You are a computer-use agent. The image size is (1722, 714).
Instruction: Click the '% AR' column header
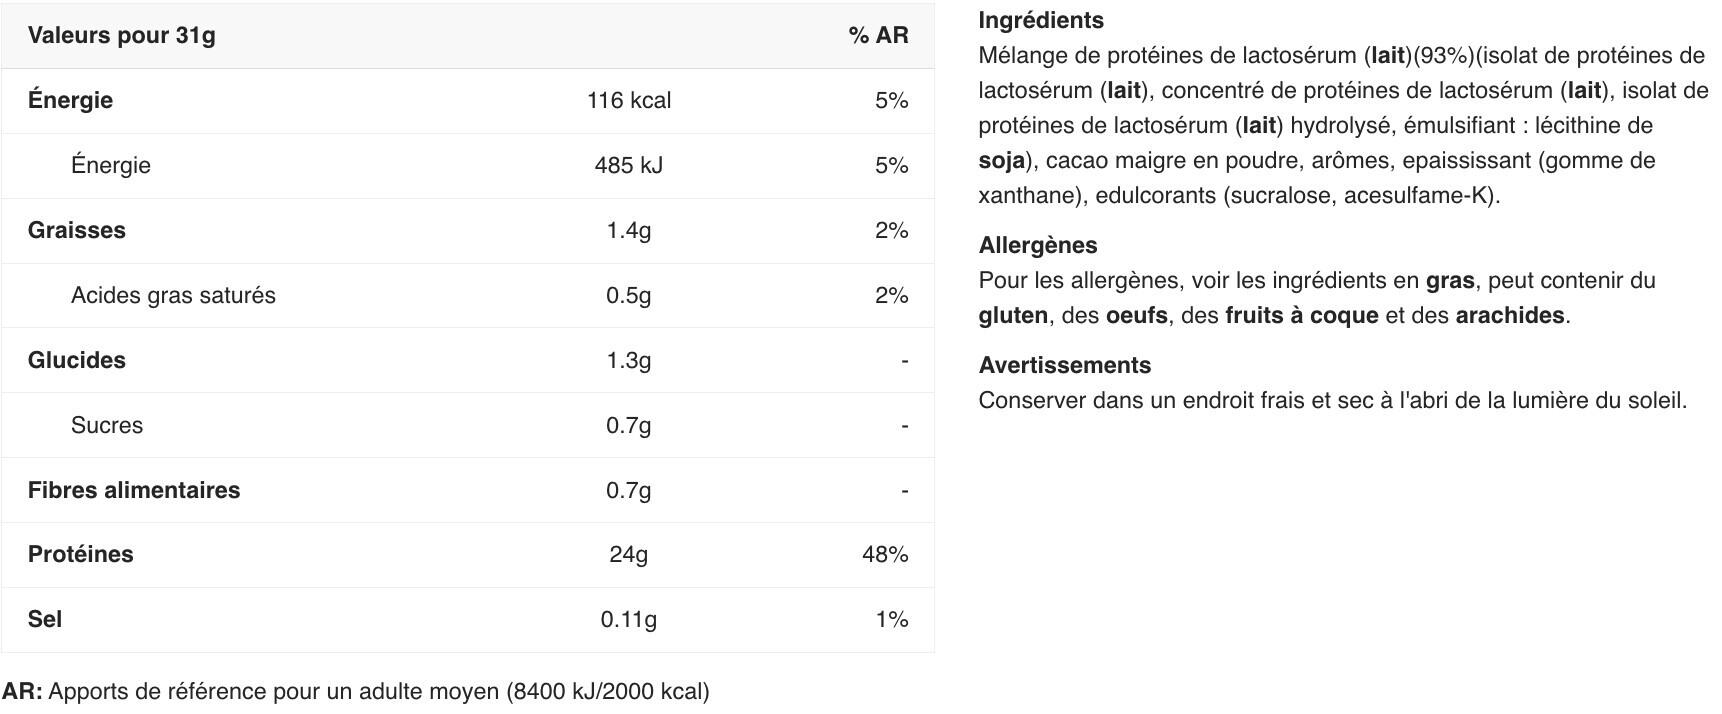878,35
